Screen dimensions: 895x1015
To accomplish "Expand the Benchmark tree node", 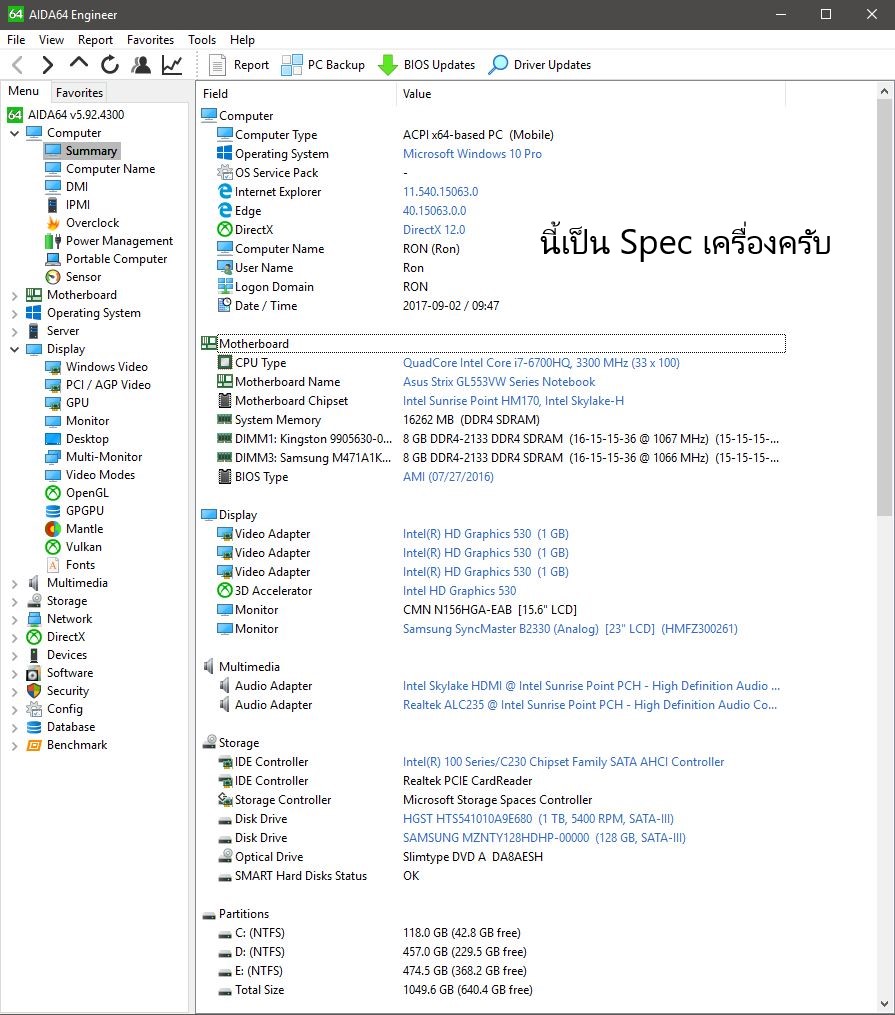I will pos(14,746).
